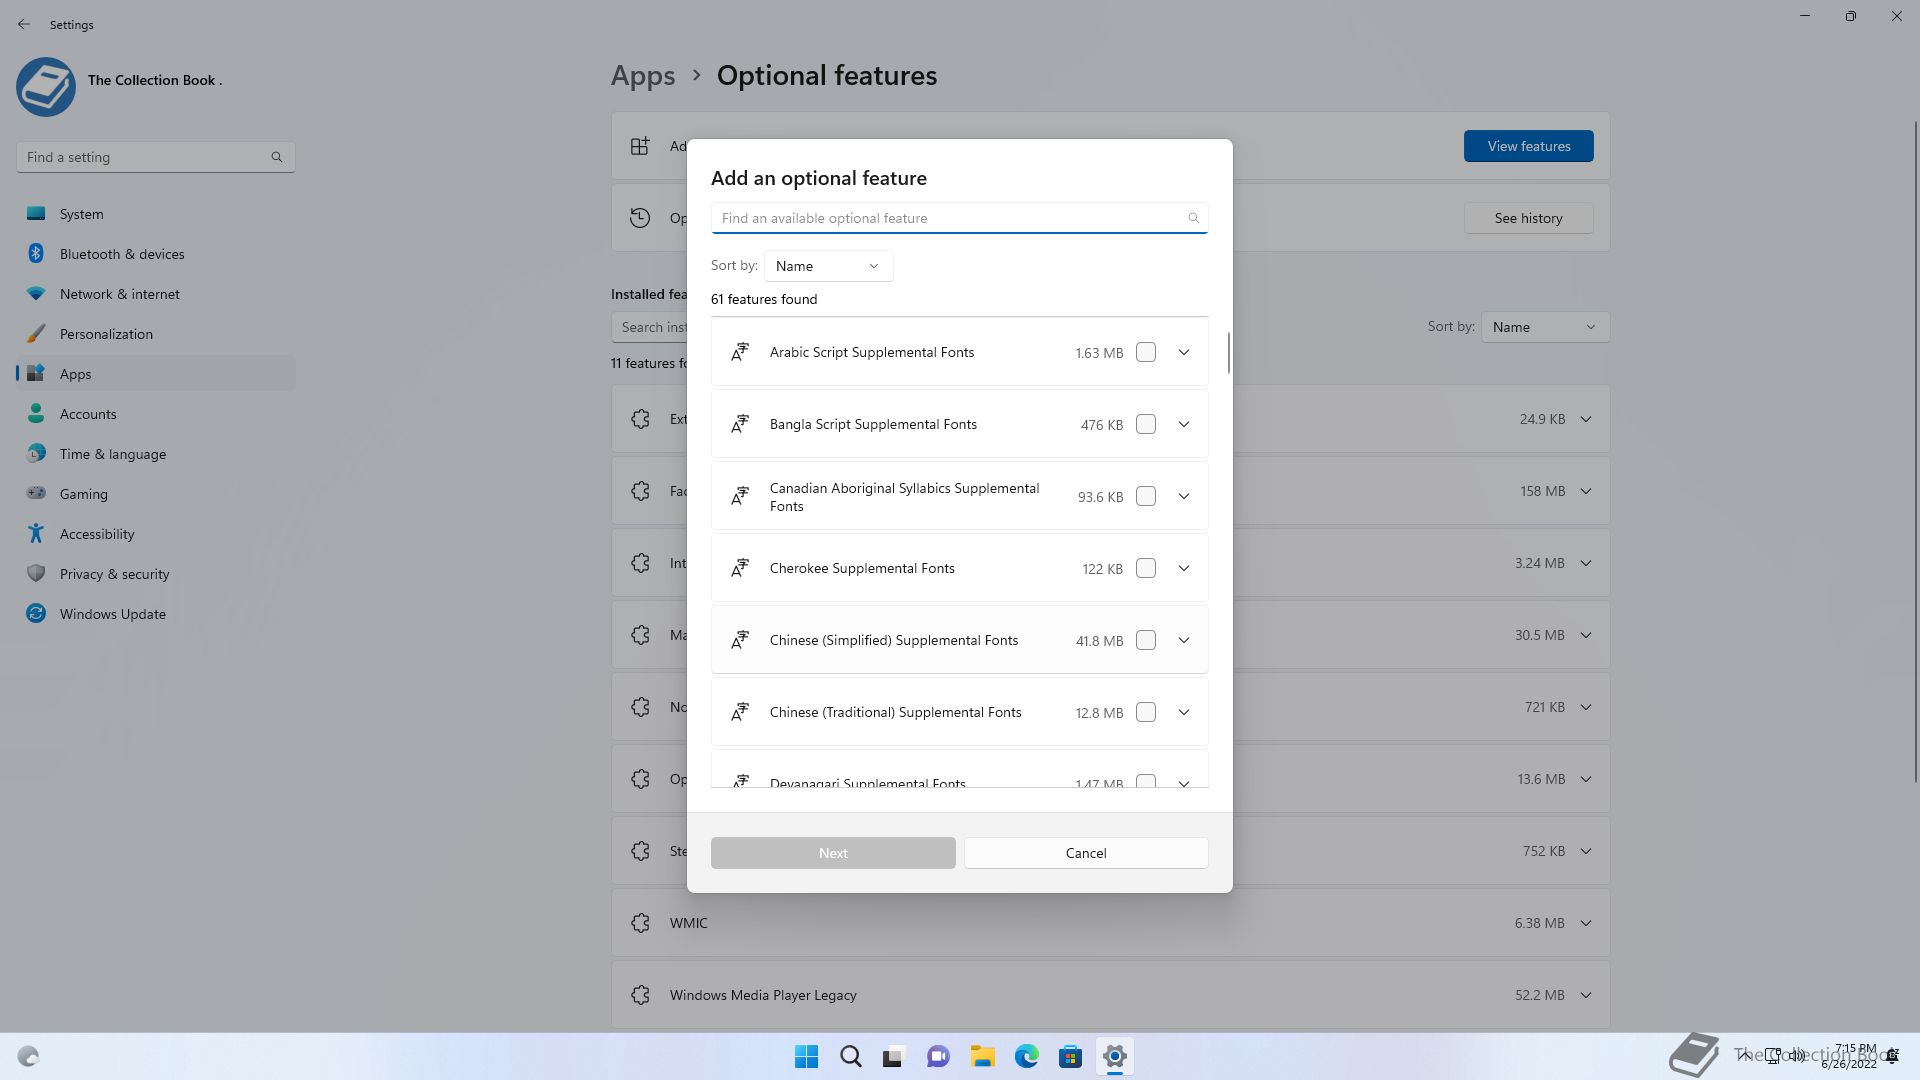This screenshot has width=1920, height=1080.
Task: Tick the Arabic Script Supplemental Fonts checkbox
Action: [1146, 352]
